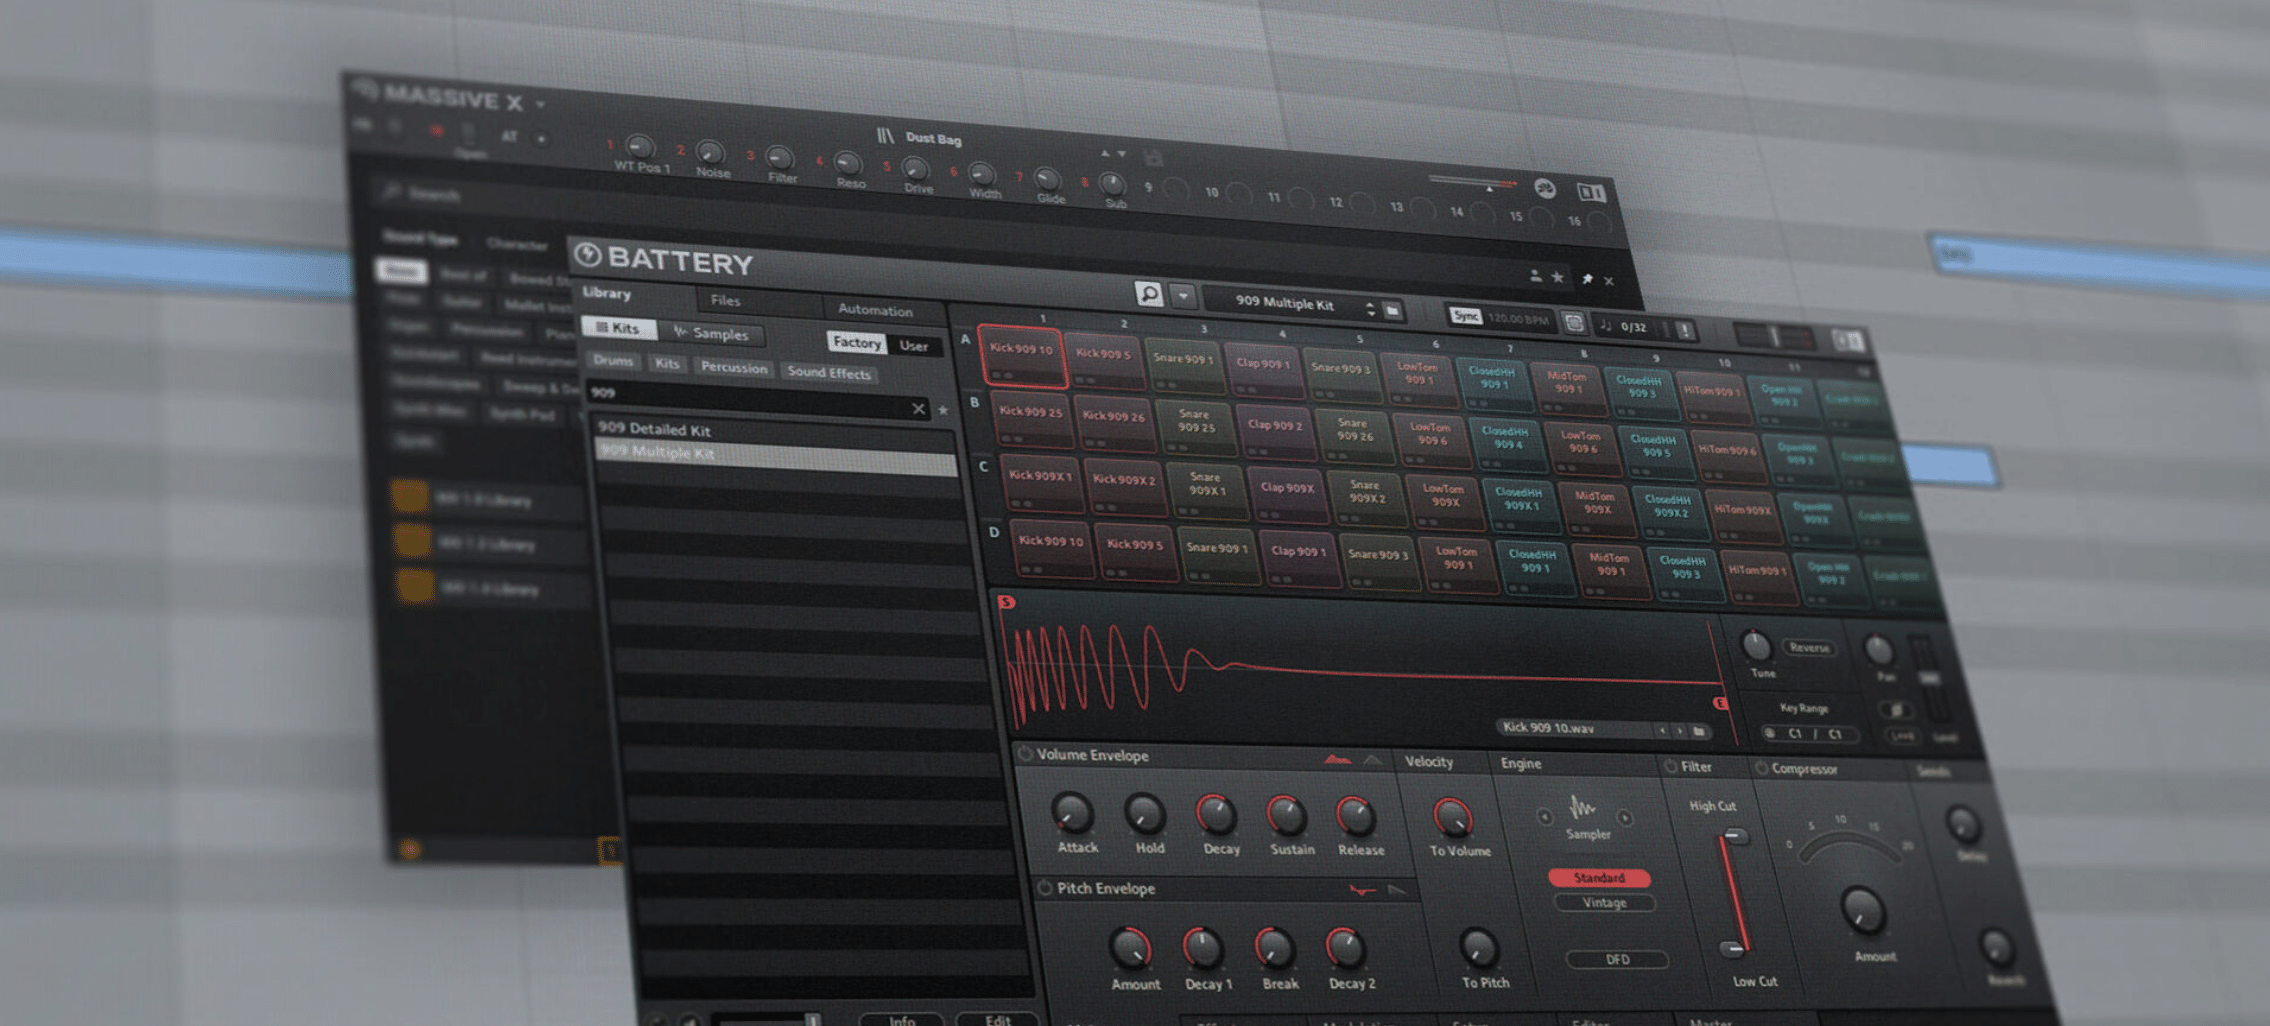Filter by the Sound Effects tag
This screenshot has height=1026, width=2270.
coord(829,372)
